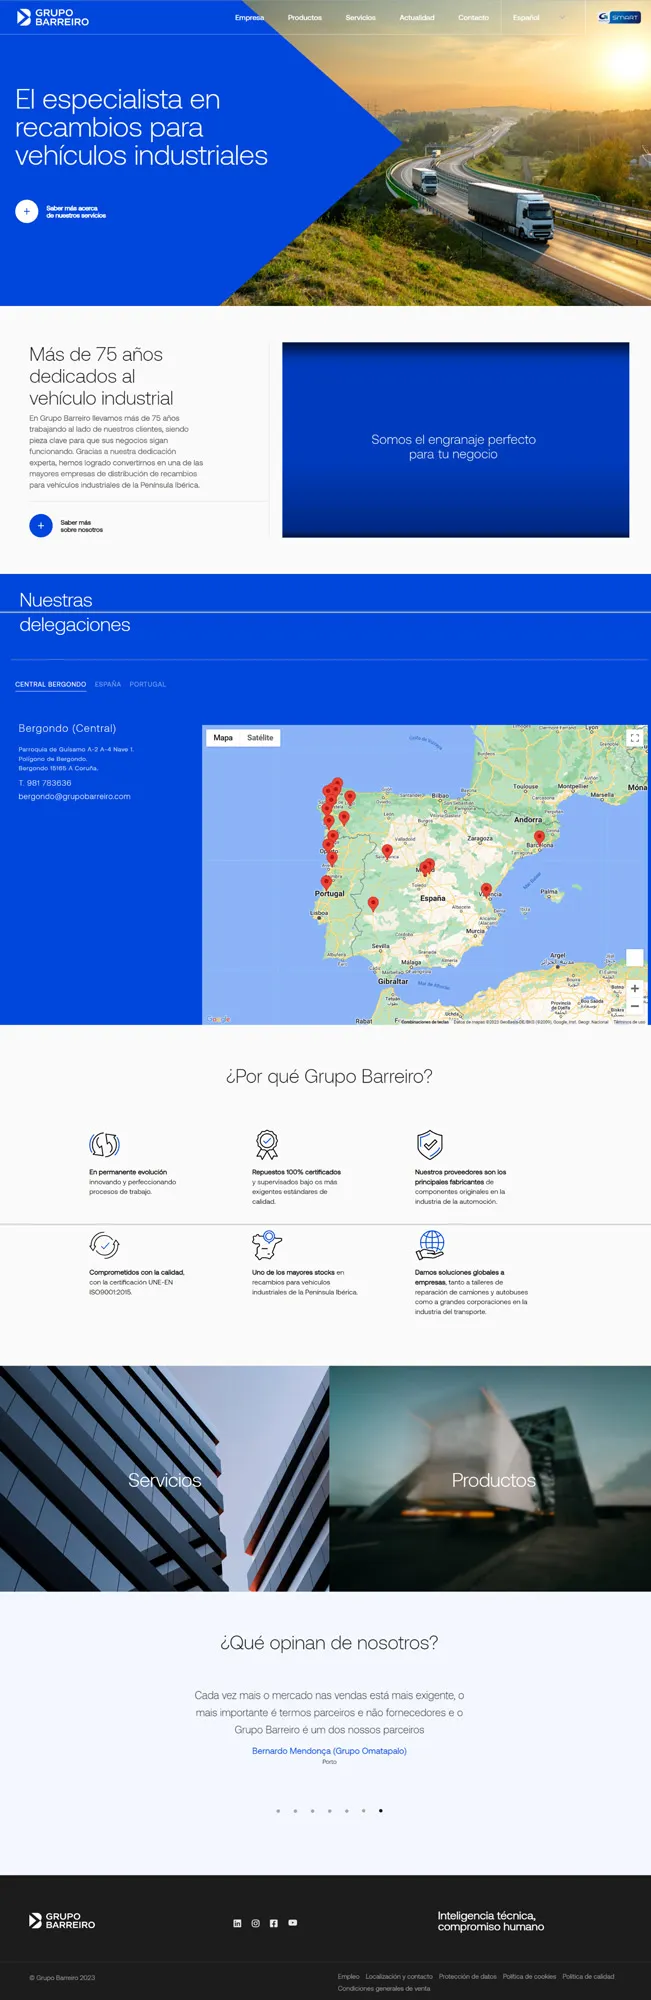Open the Facebook icon in footer
The image size is (651, 2000).
273,1923
